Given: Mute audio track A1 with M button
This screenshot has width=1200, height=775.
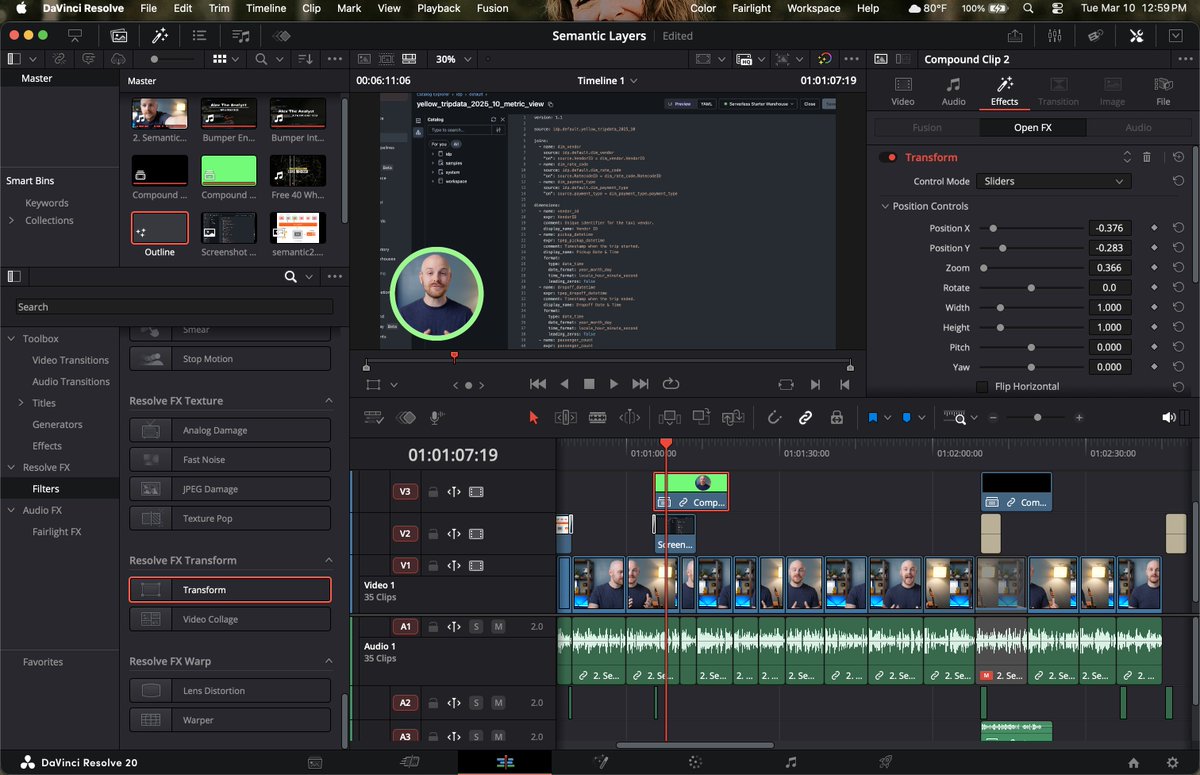Looking at the screenshot, I should tap(498, 626).
